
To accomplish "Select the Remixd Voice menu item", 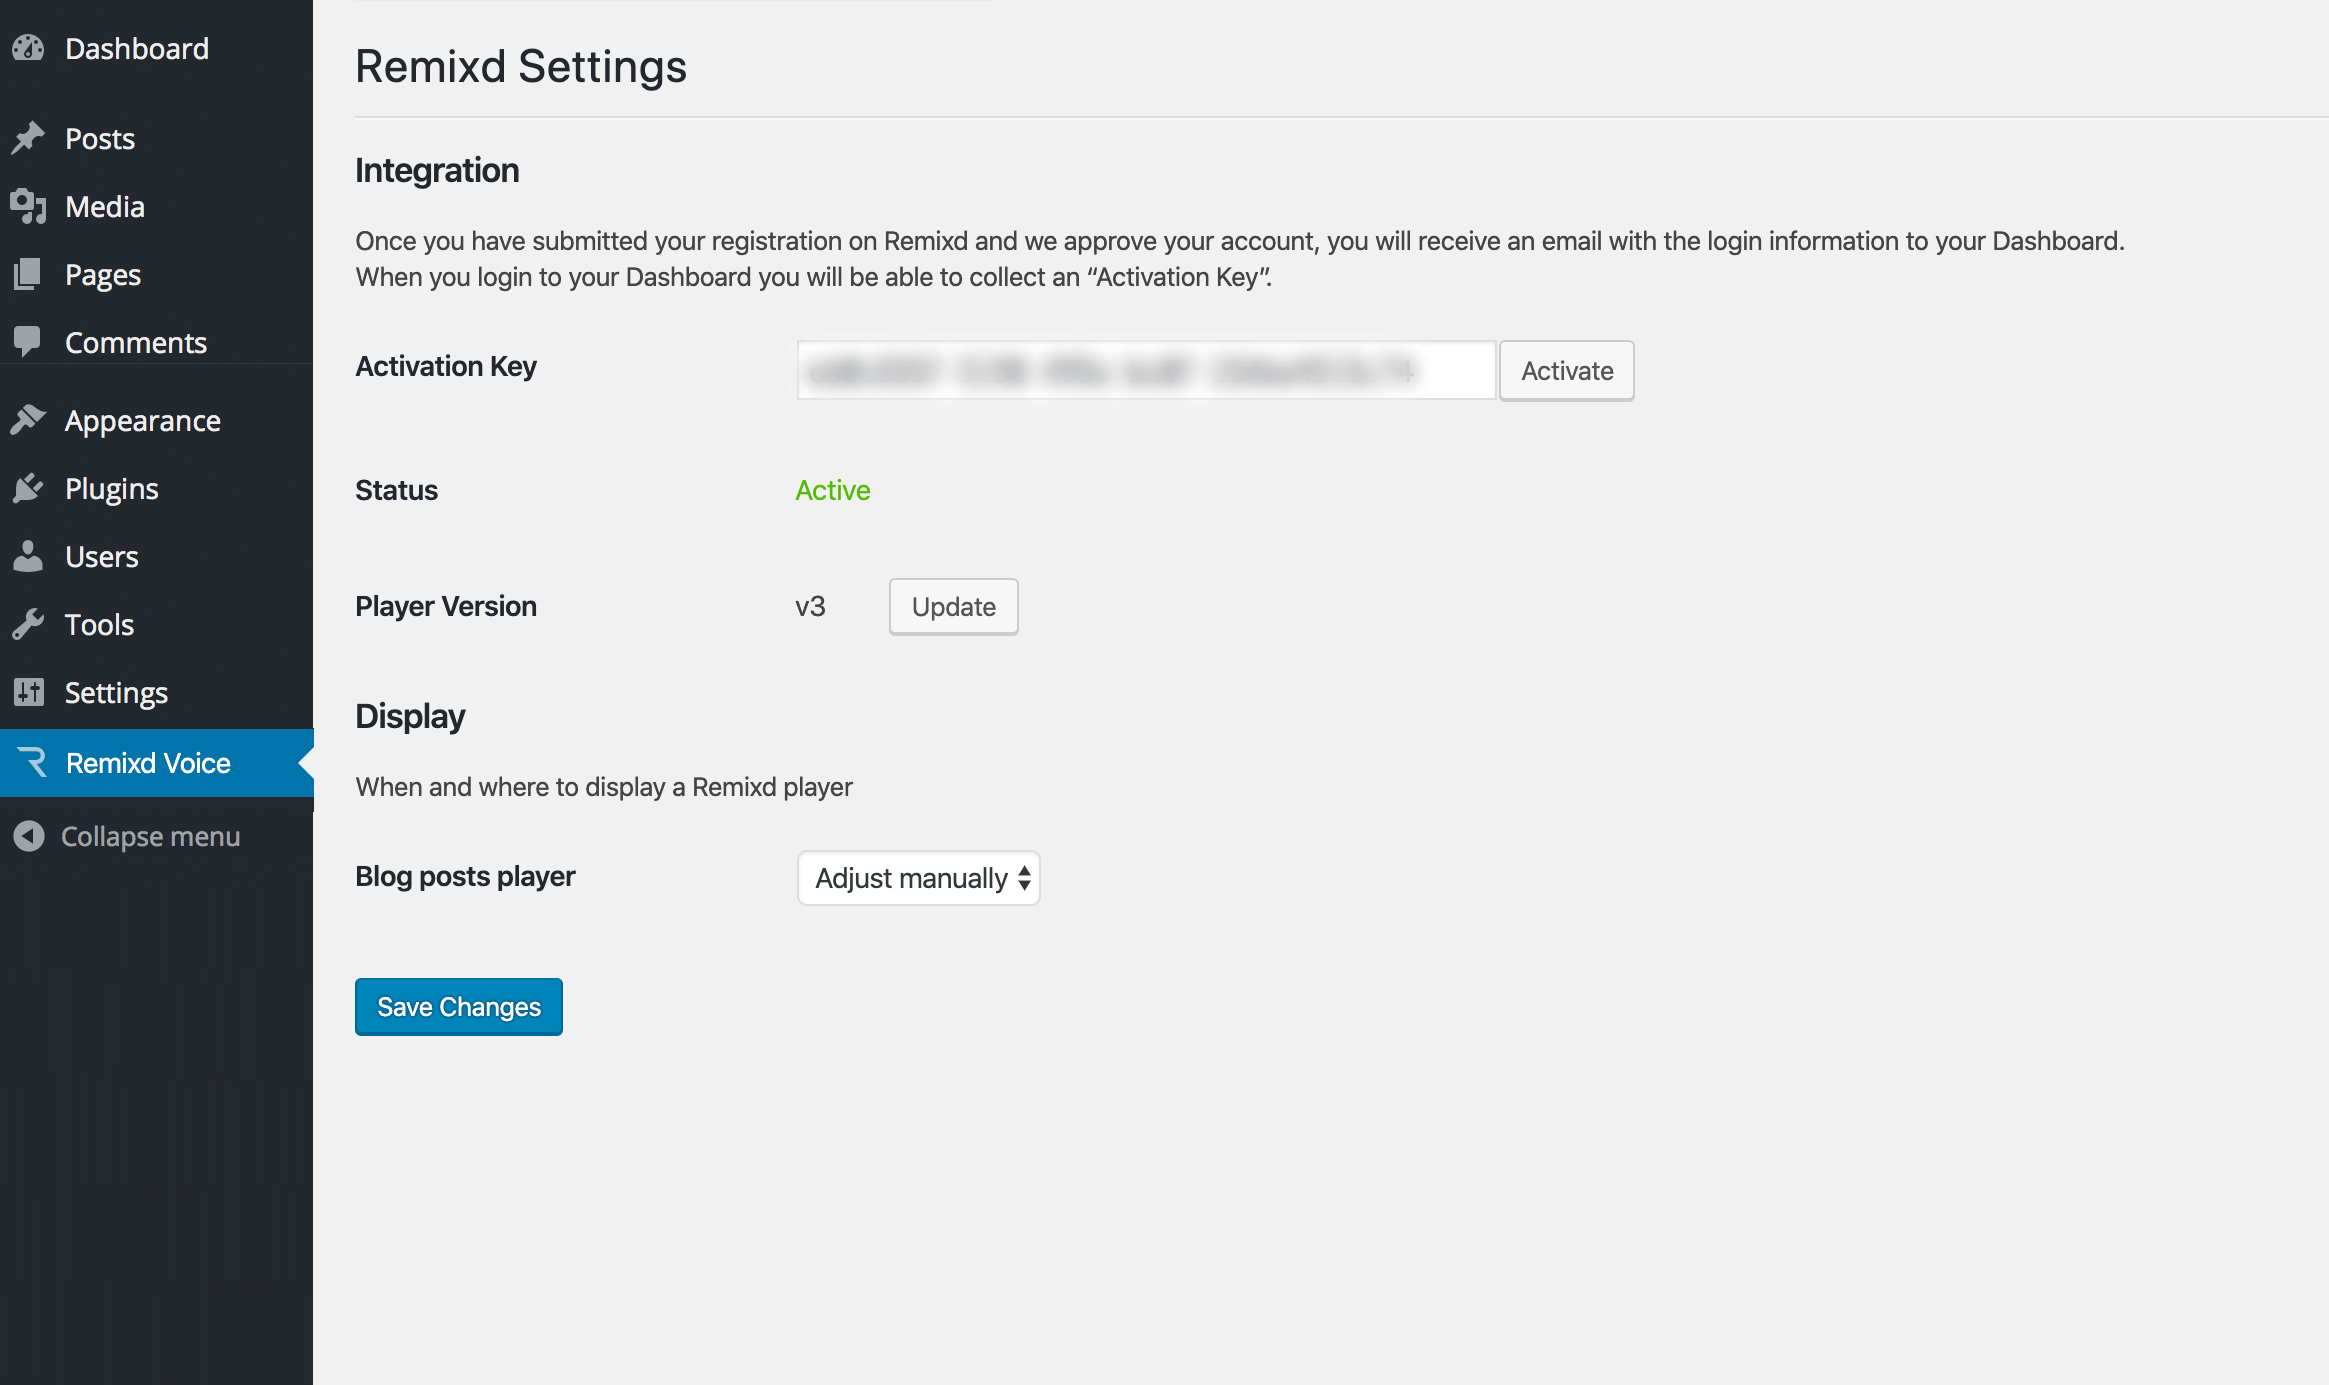I will click(156, 763).
